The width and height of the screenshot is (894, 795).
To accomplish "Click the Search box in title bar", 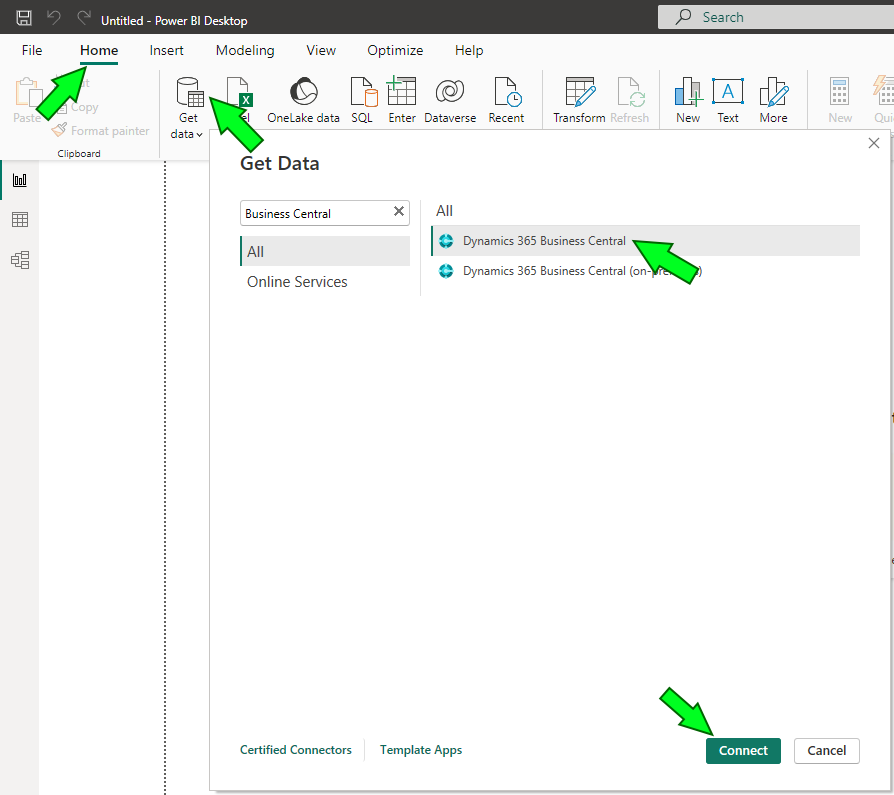I will tap(776, 17).
